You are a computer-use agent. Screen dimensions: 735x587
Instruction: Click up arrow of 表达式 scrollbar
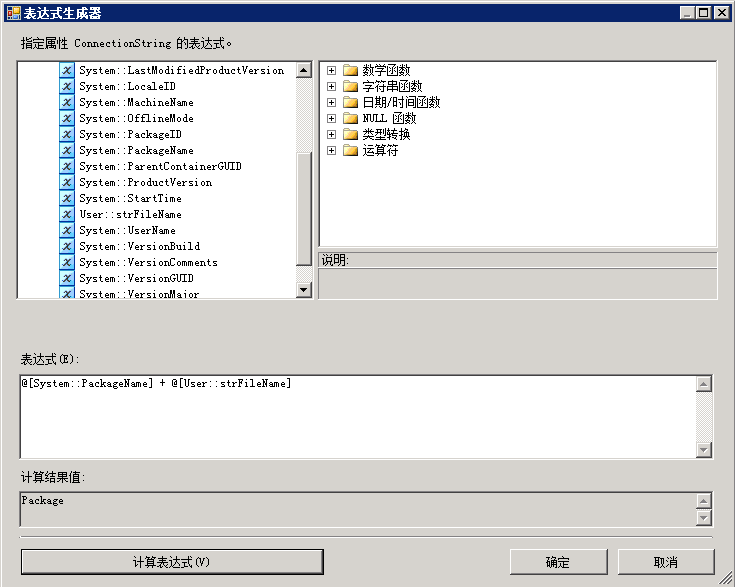[x=704, y=384]
